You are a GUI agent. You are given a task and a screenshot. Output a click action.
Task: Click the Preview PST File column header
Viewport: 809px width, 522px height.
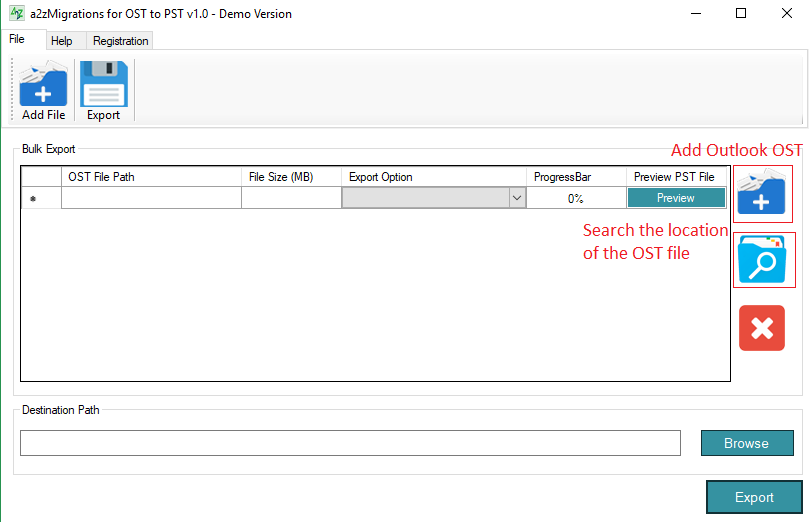pyautogui.click(x=676, y=177)
